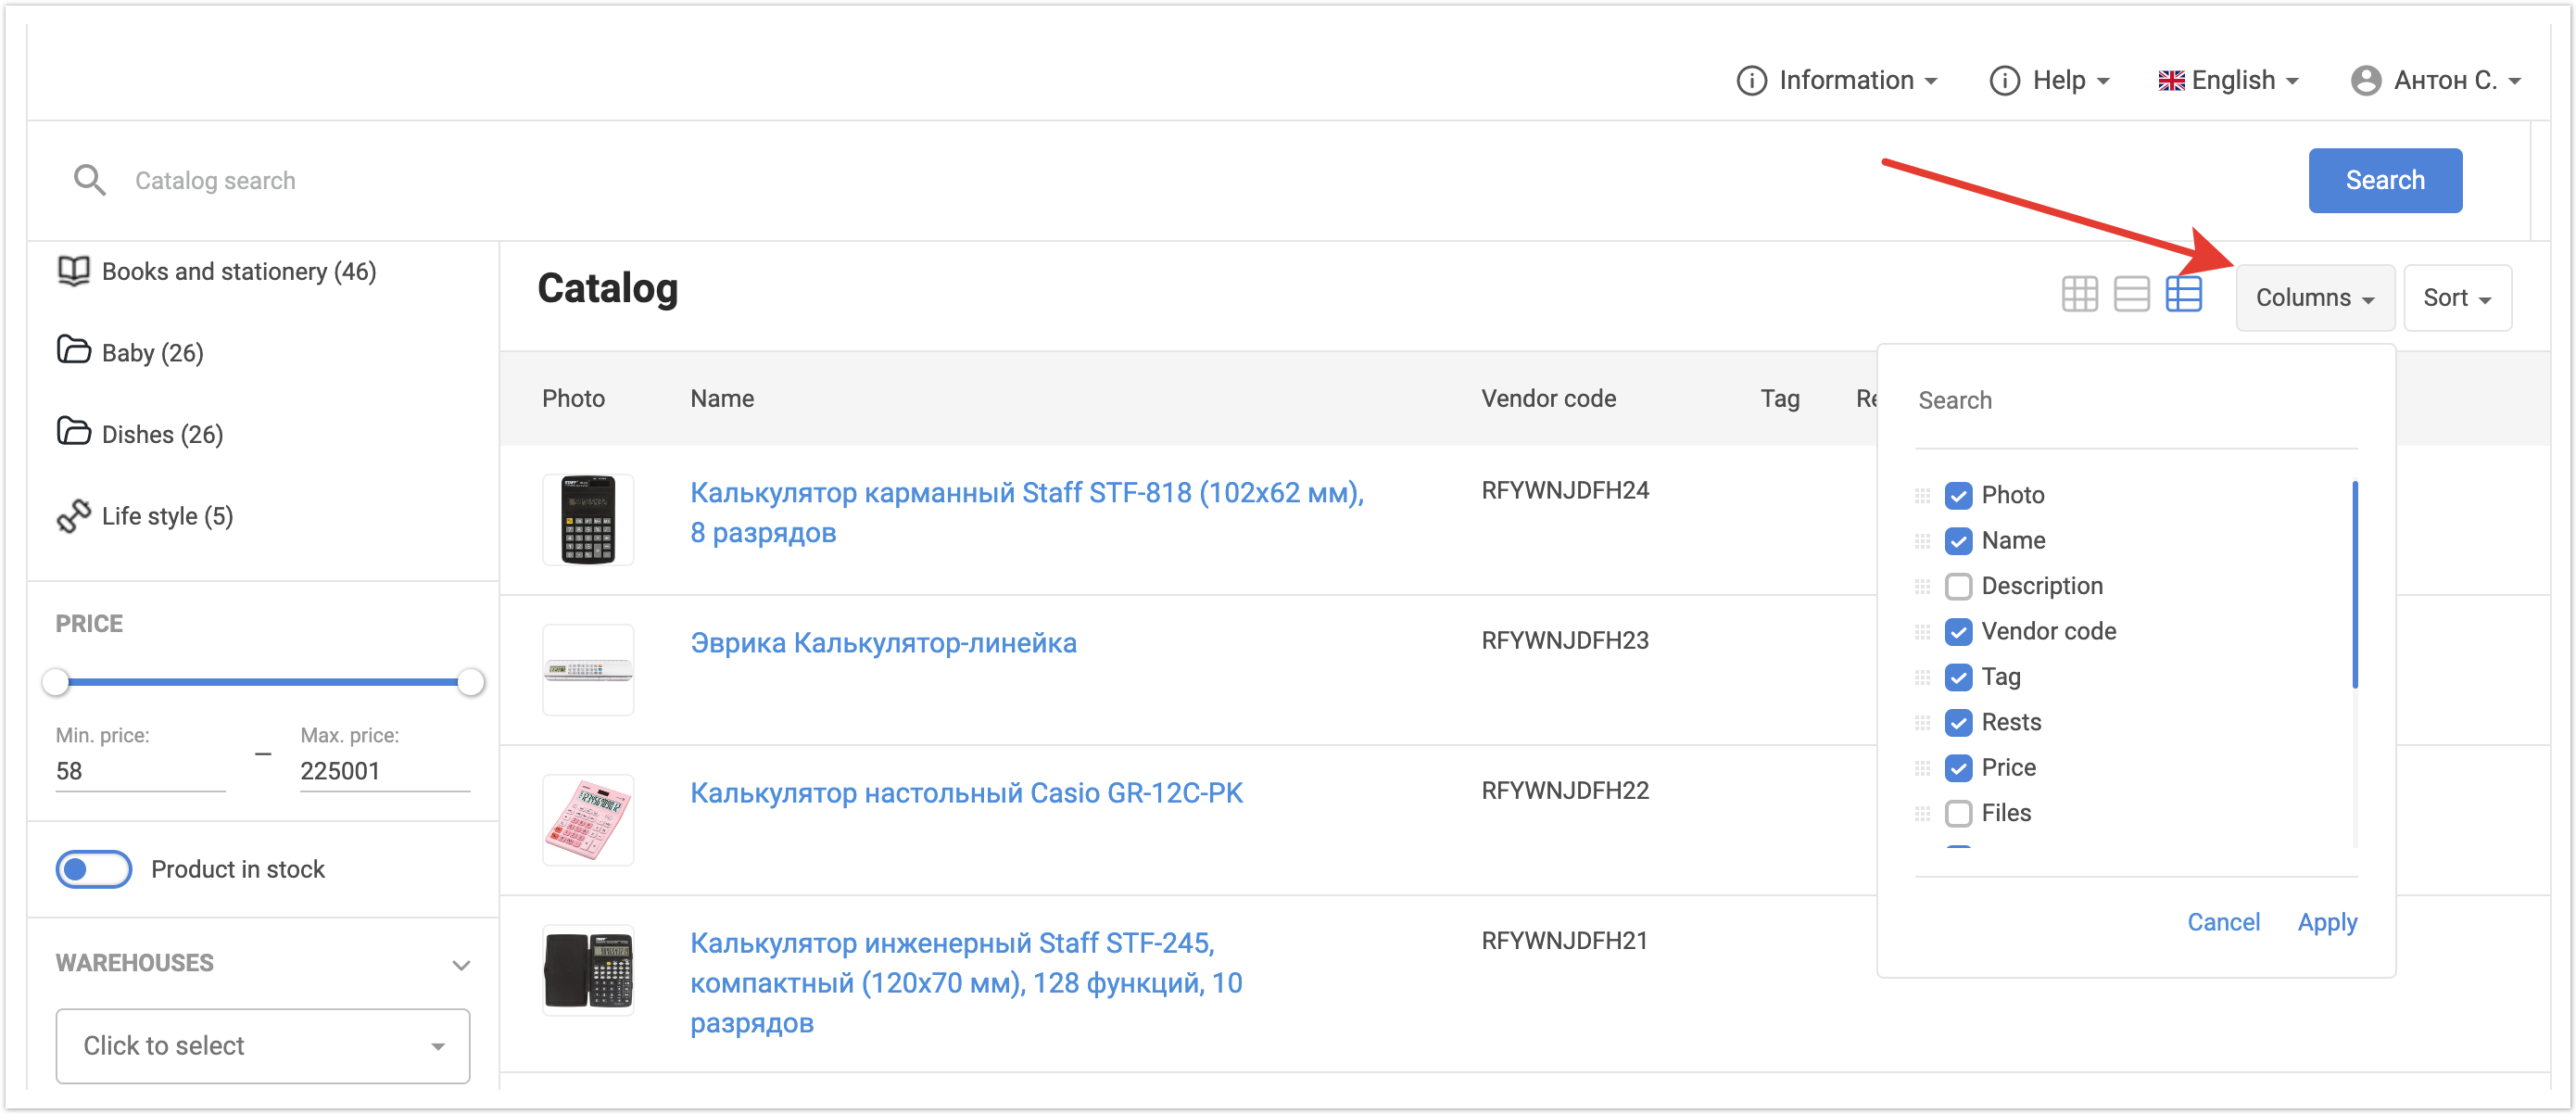Click the Dishes folder icon
2576x1114 pixels.
click(73, 433)
